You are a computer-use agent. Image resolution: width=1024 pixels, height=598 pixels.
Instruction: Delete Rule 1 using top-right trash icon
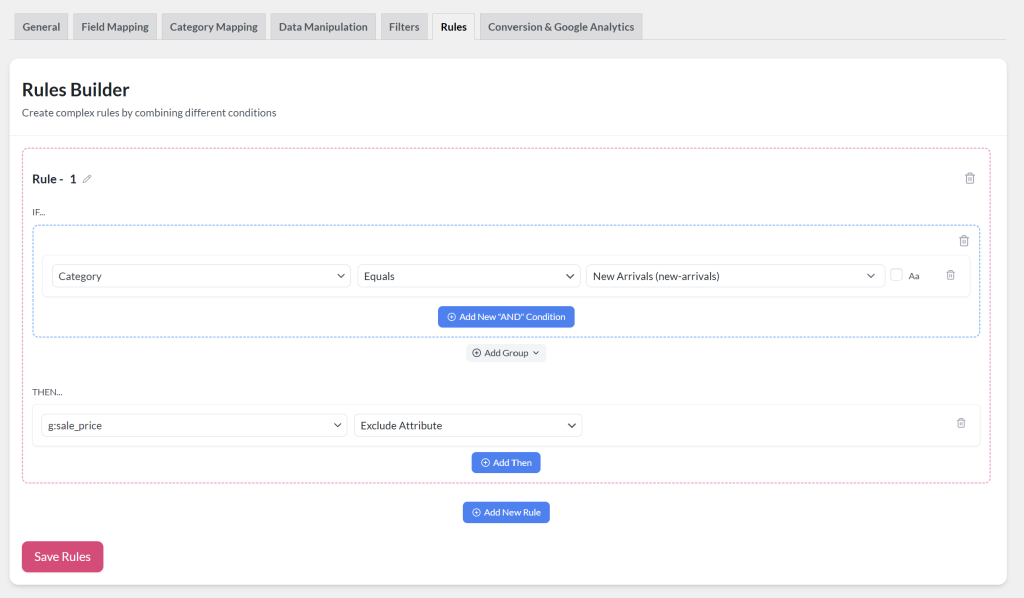[969, 178]
